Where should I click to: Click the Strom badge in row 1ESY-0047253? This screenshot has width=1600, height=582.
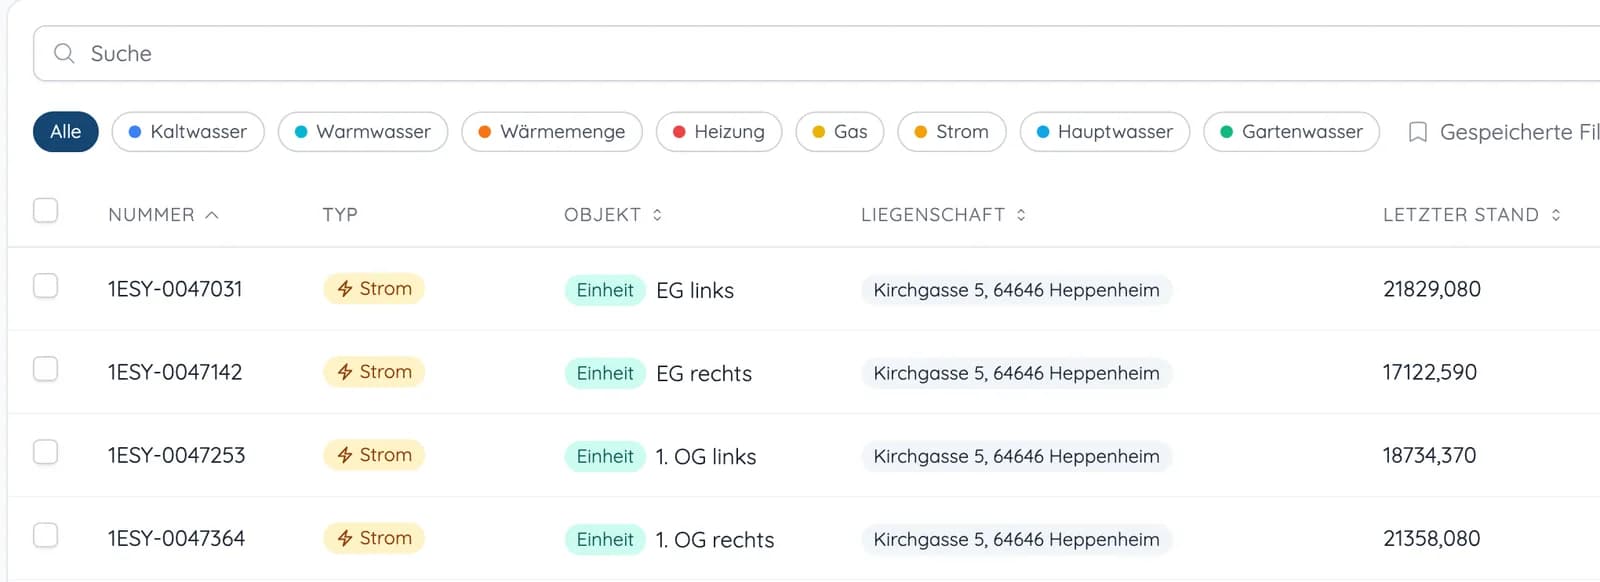click(374, 455)
